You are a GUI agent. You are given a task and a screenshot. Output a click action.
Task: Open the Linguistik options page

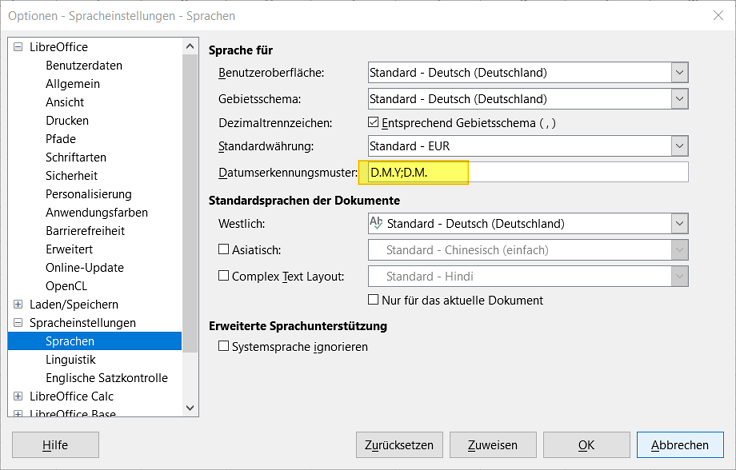[70, 360]
